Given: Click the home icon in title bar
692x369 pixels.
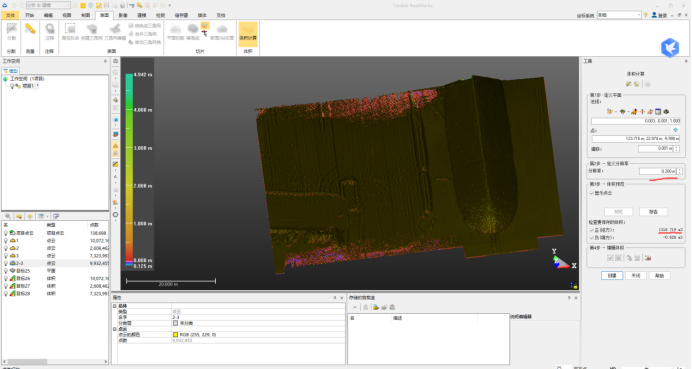Looking at the screenshot, I should (x=5, y=5).
